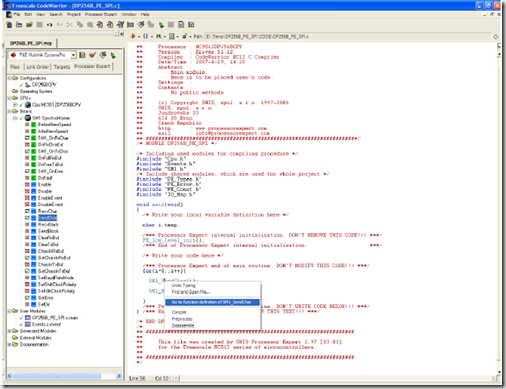Choose Go to function definition of SM1_SendChar

(x=212, y=302)
